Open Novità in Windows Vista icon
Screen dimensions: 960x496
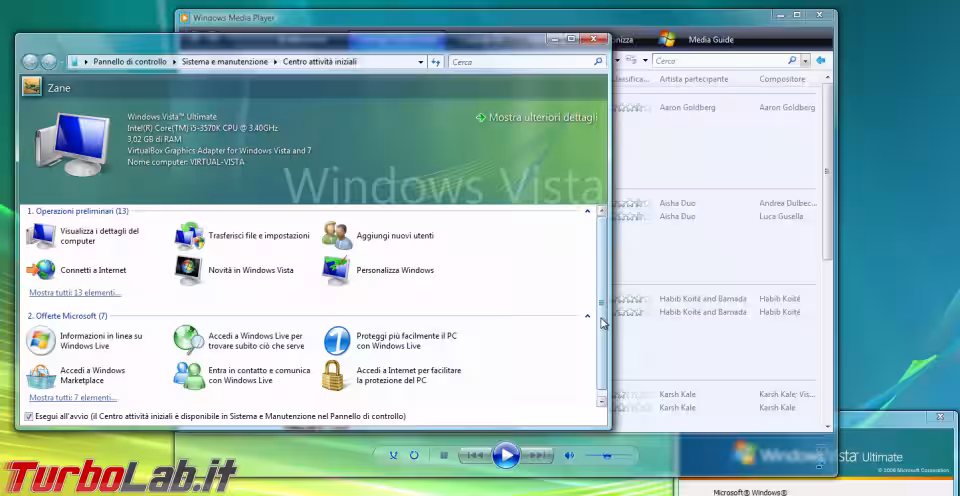[189, 270]
